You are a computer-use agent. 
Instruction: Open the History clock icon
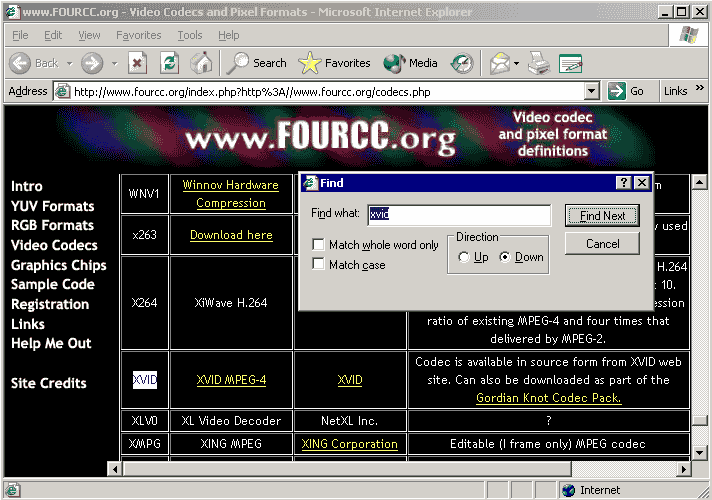(x=462, y=63)
